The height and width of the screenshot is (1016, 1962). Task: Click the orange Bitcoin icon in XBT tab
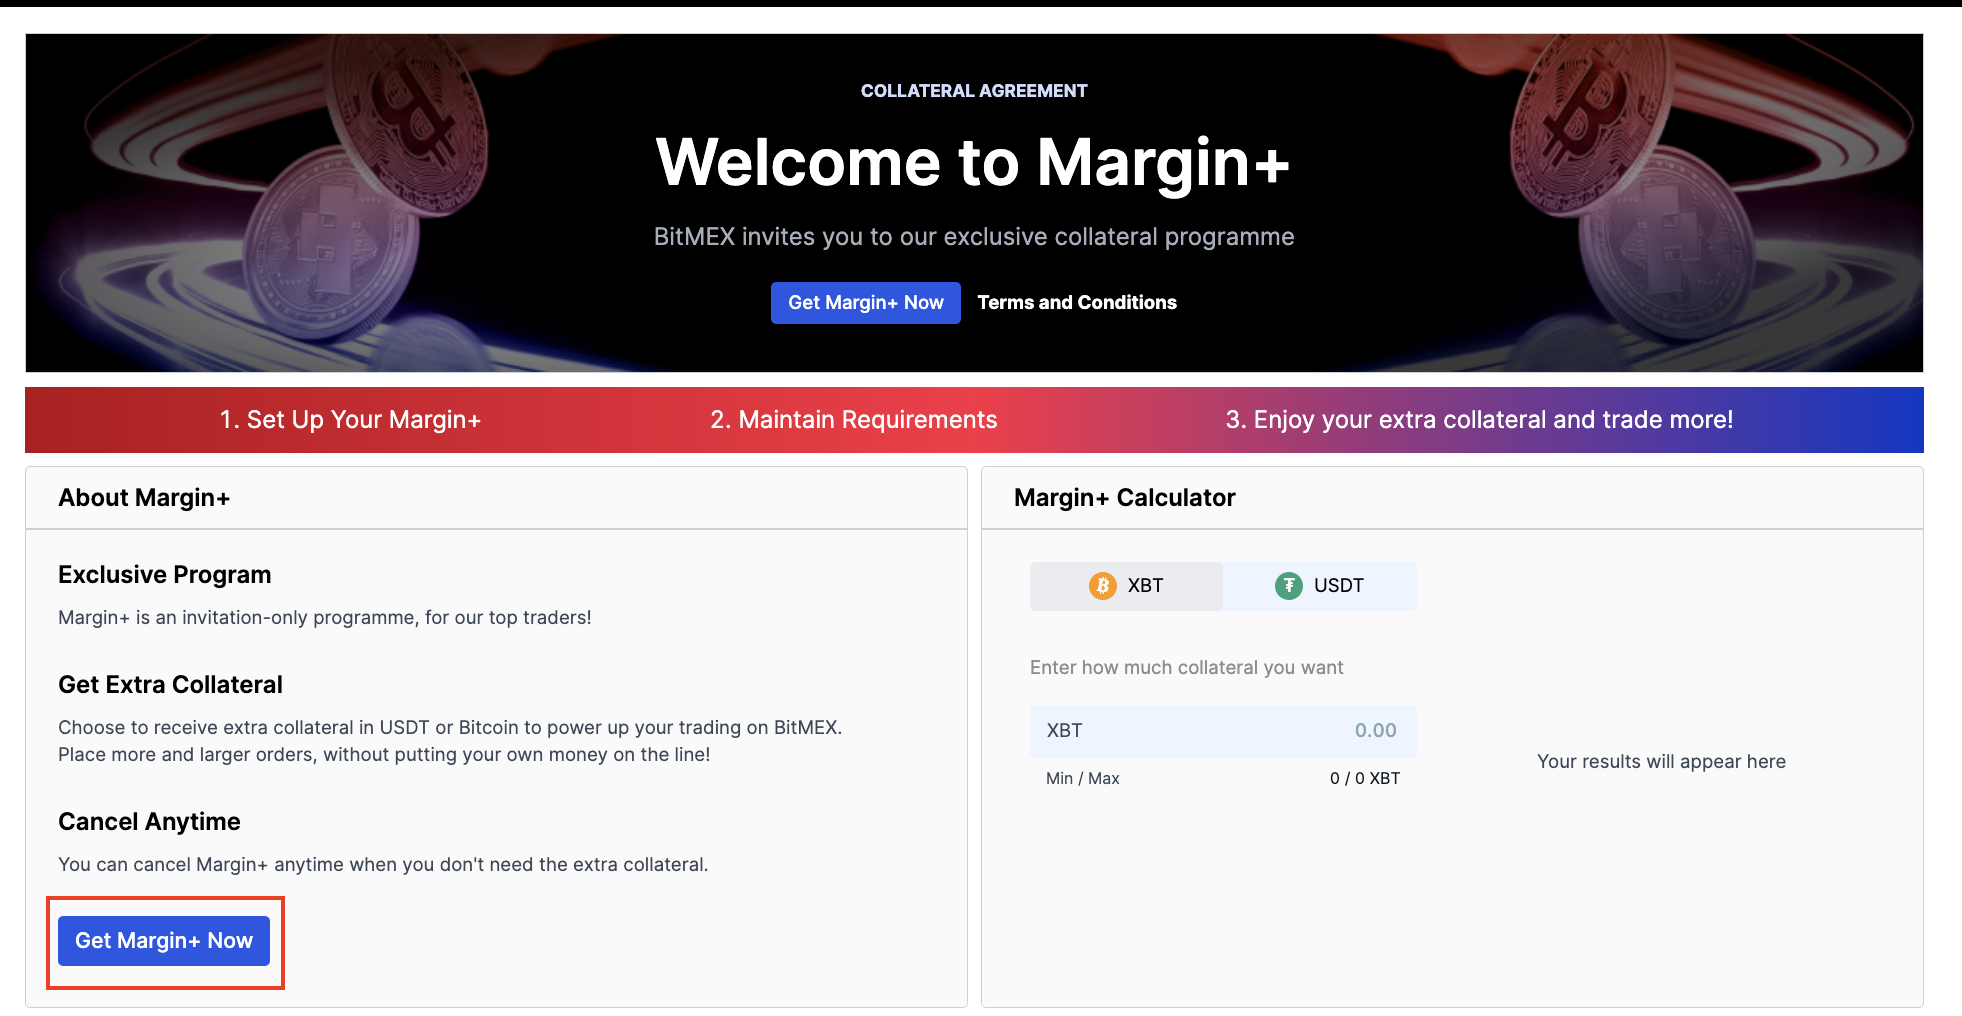click(1102, 586)
